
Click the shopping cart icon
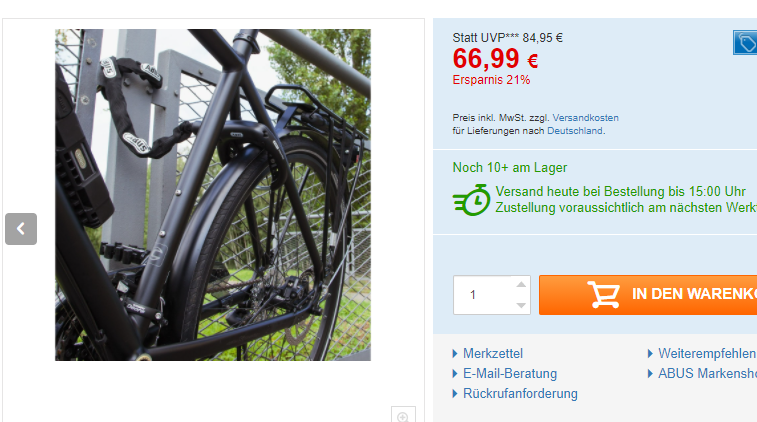(603, 294)
